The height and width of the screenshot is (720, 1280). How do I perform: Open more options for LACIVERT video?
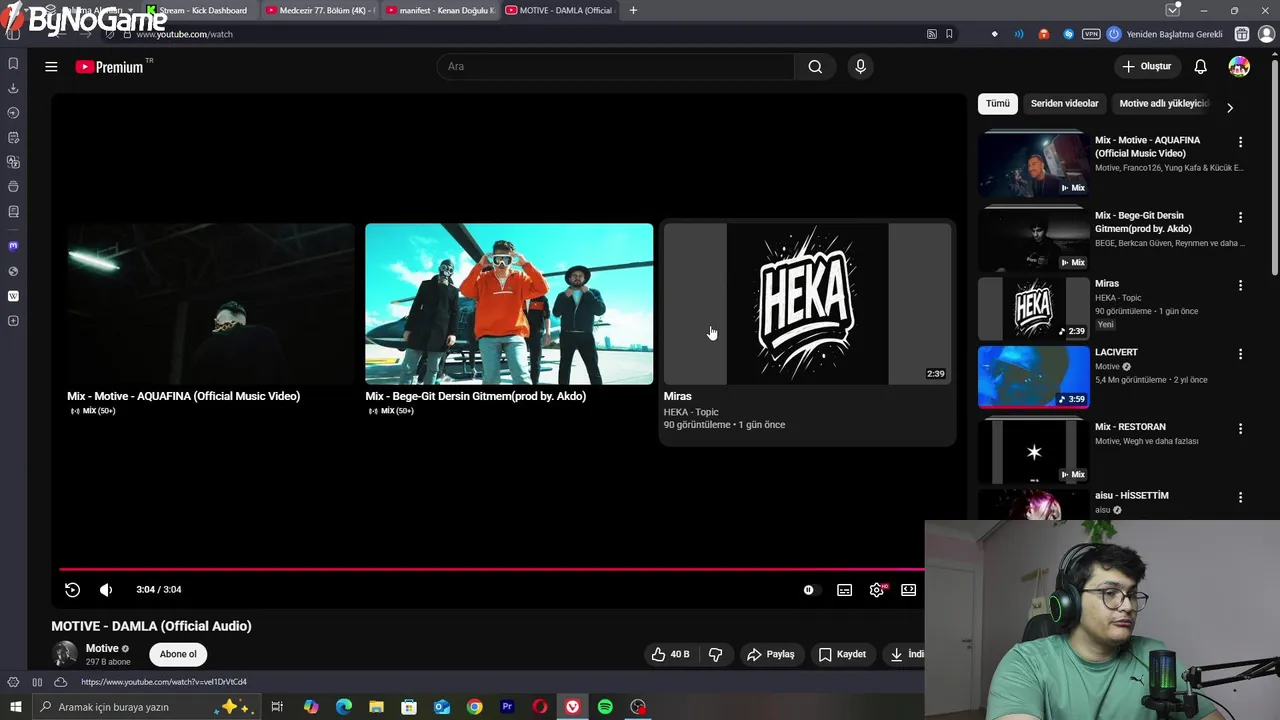[x=1240, y=354]
